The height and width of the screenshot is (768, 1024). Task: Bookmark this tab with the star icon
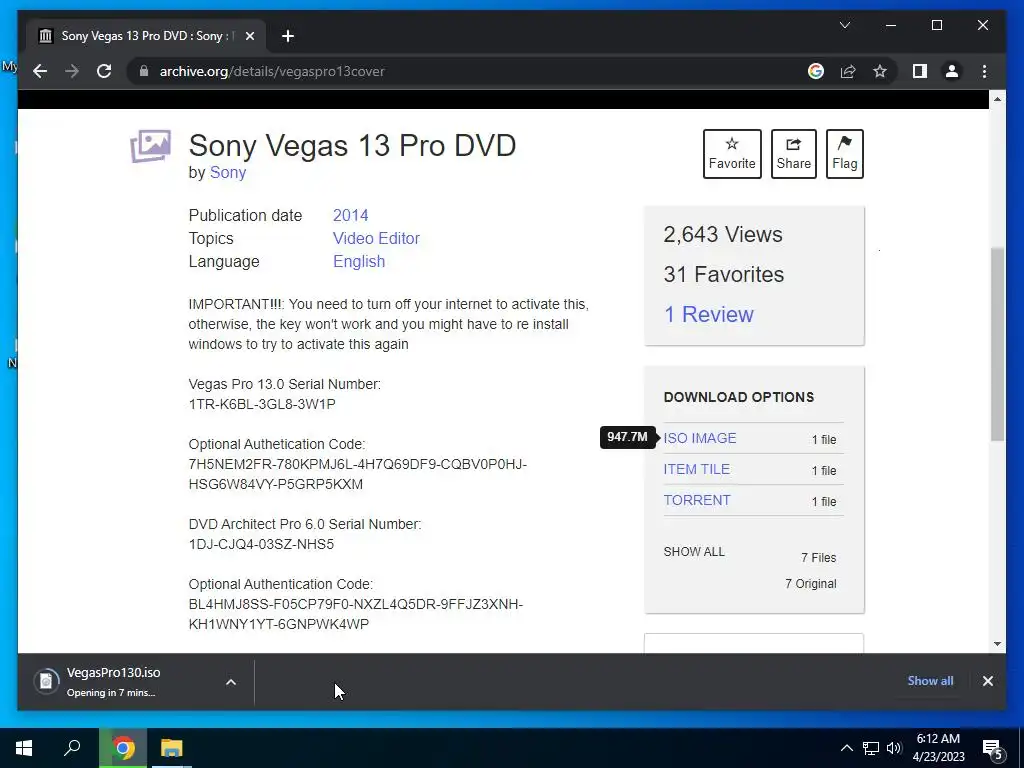click(x=880, y=71)
